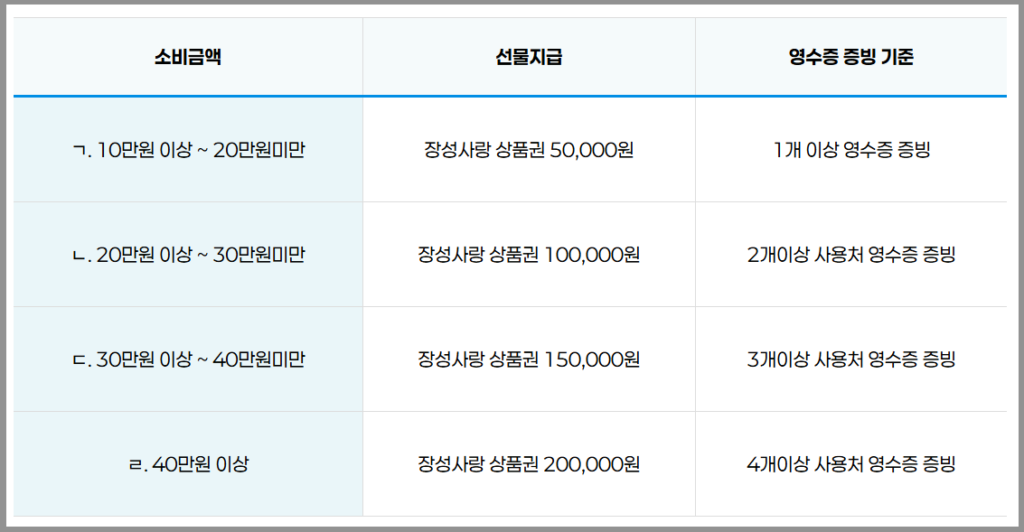Select the ㄴ. 20만원 이상 ~ 30만원미만 cell
Viewport: 1024px width, 532px height.
pos(188,255)
